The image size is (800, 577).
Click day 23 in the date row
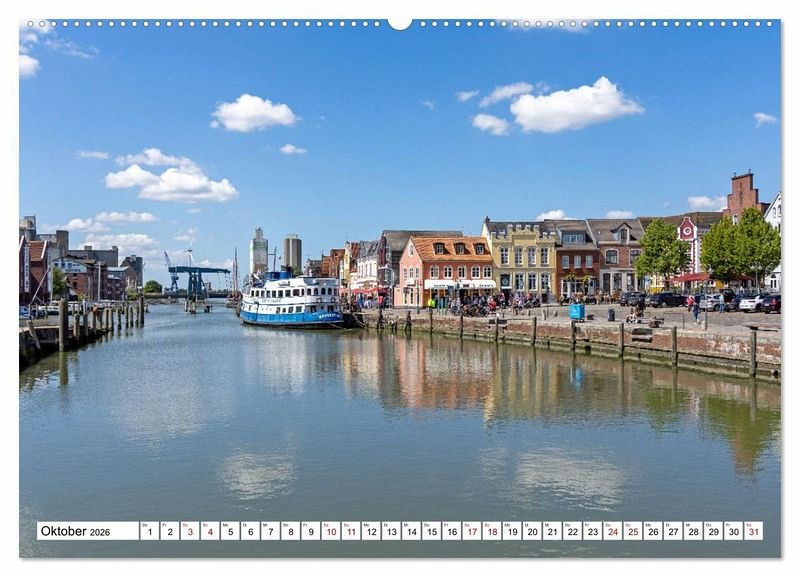593,531
